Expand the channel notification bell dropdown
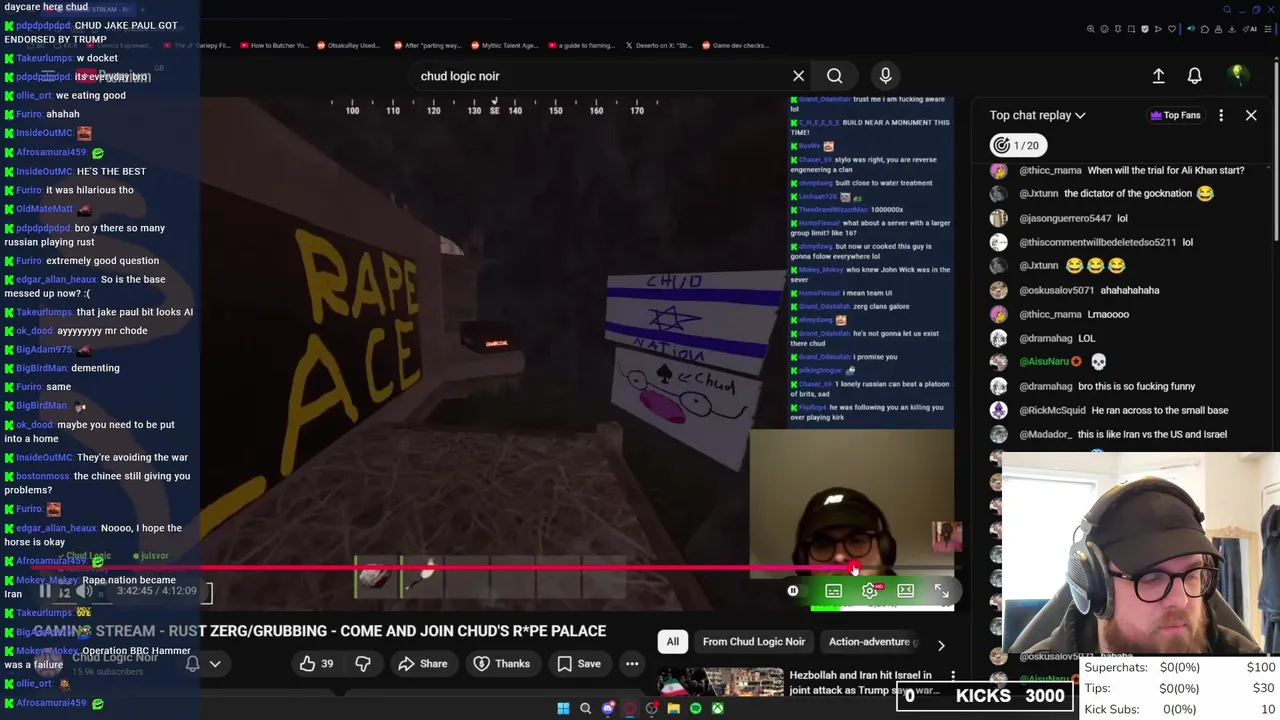The height and width of the screenshot is (720, 1280). pos(203,663)
